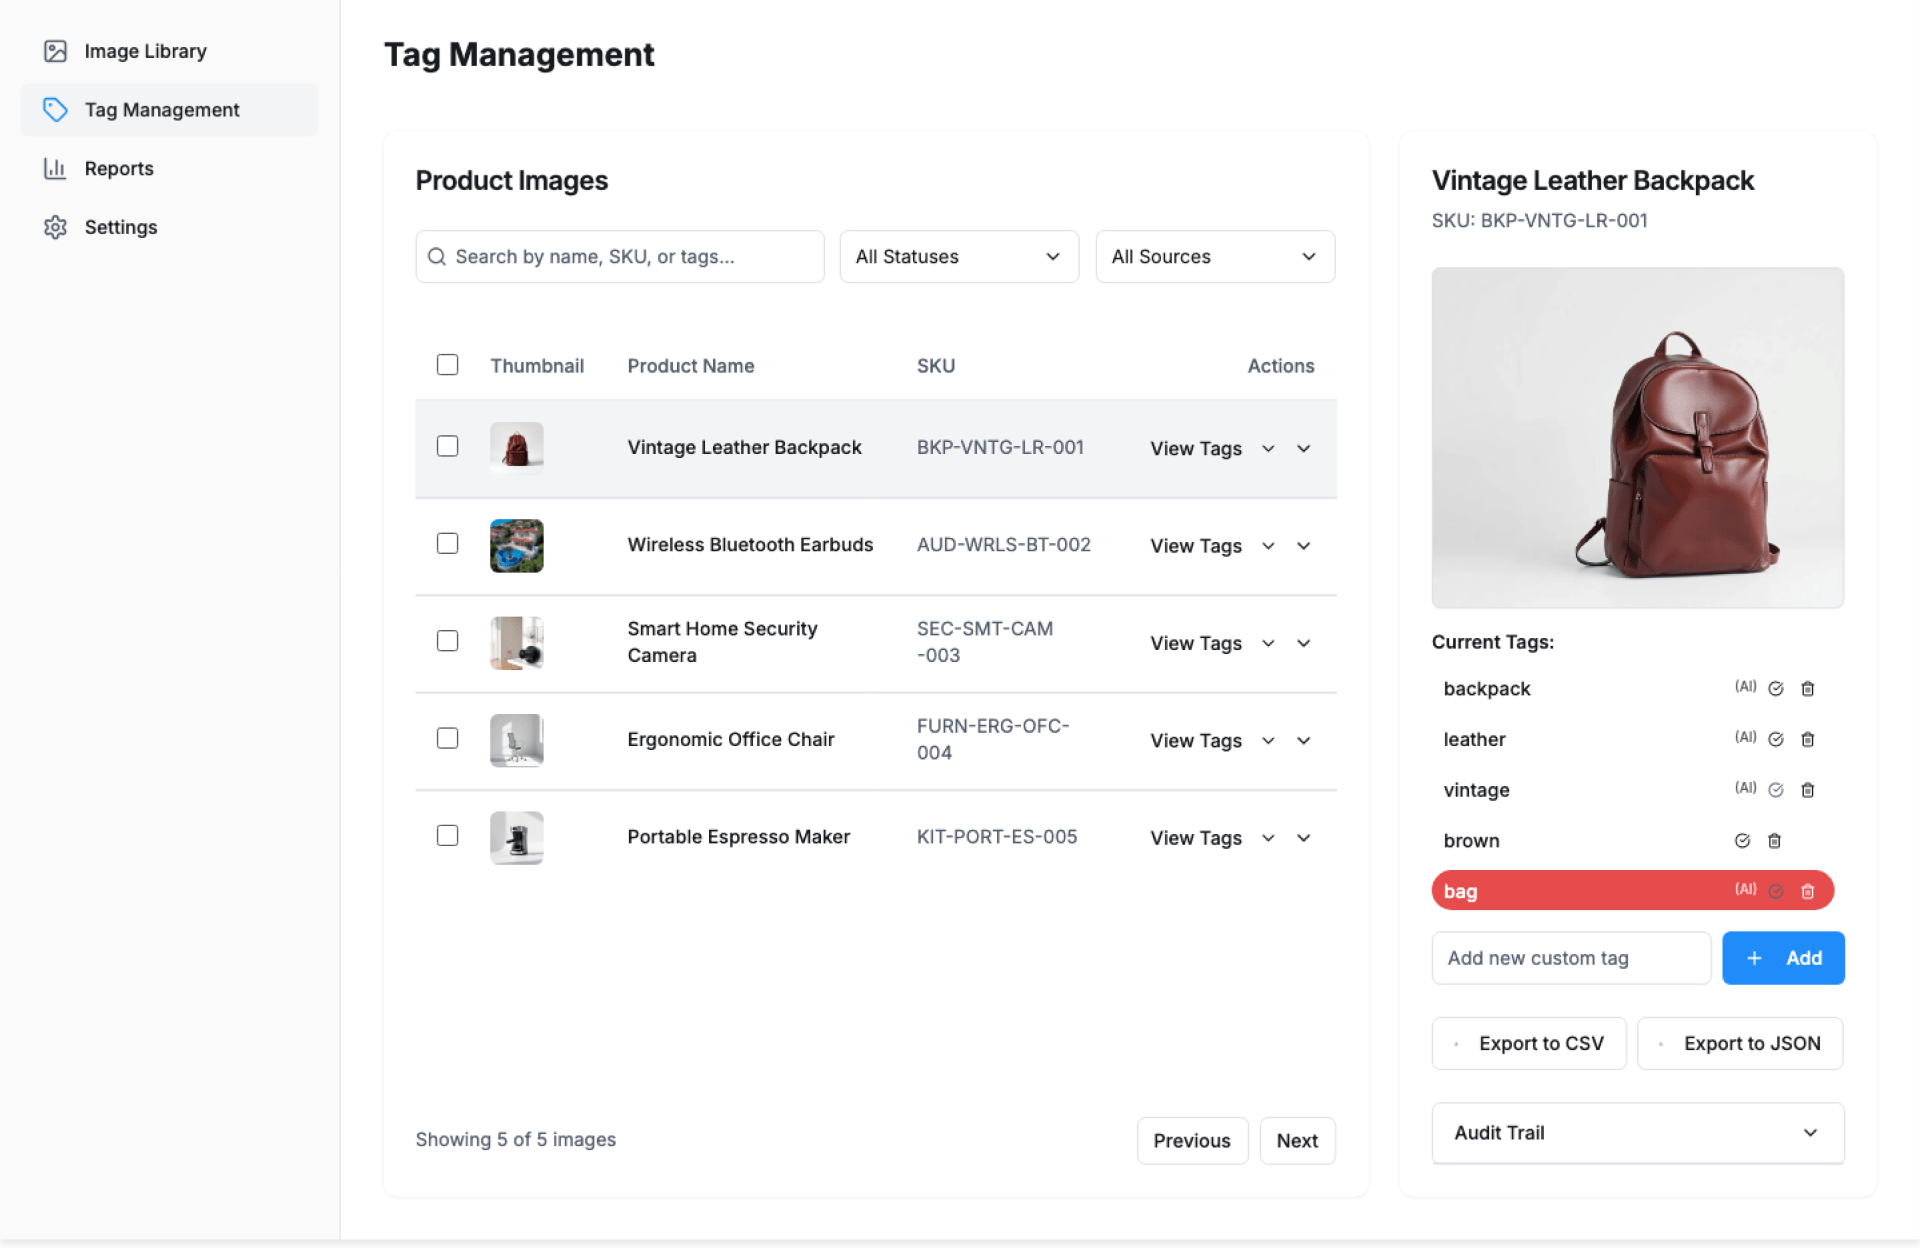1920x1248 pixels.
Task: Select the red highlighted bag tag
Action: [x=1580, y=891]
